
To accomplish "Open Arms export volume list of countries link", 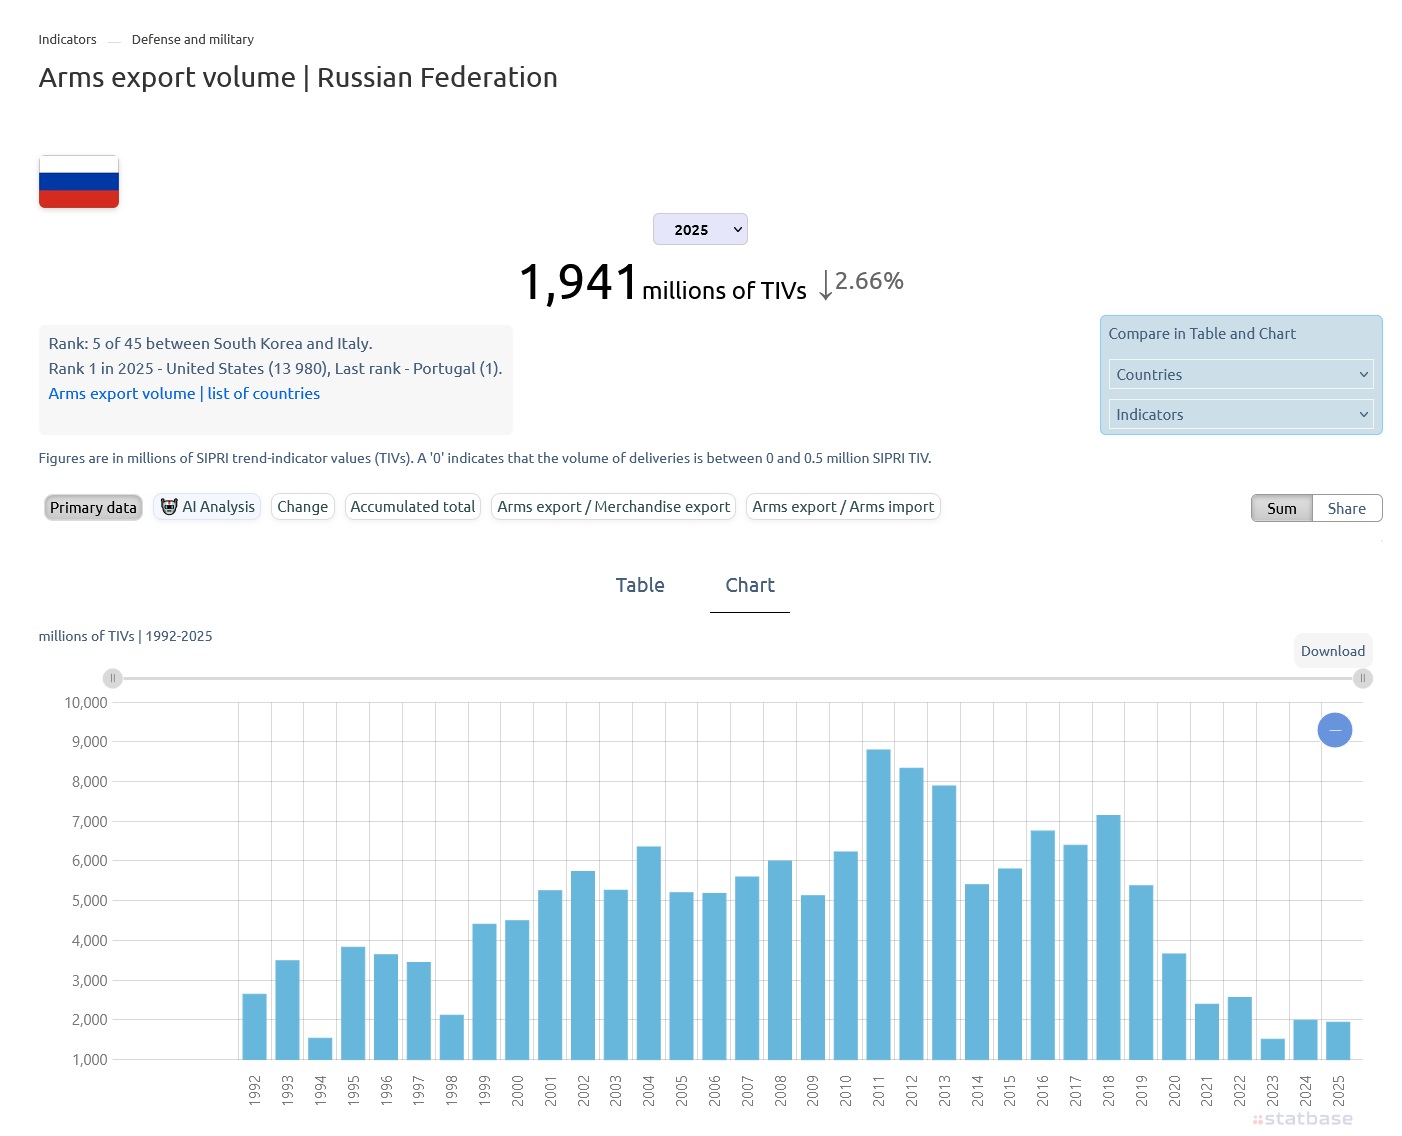I will click(x=184, y=393).
